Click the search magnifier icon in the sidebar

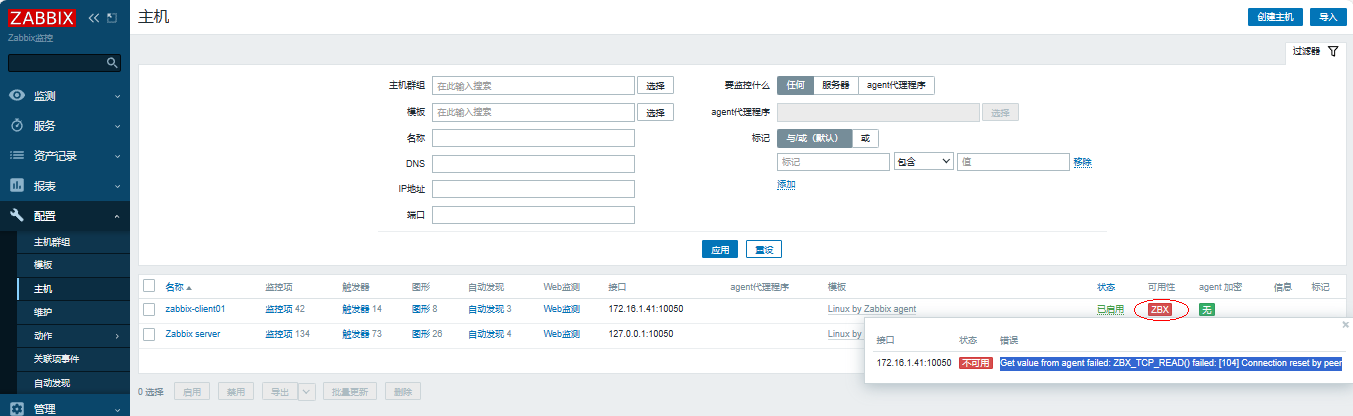112,62
